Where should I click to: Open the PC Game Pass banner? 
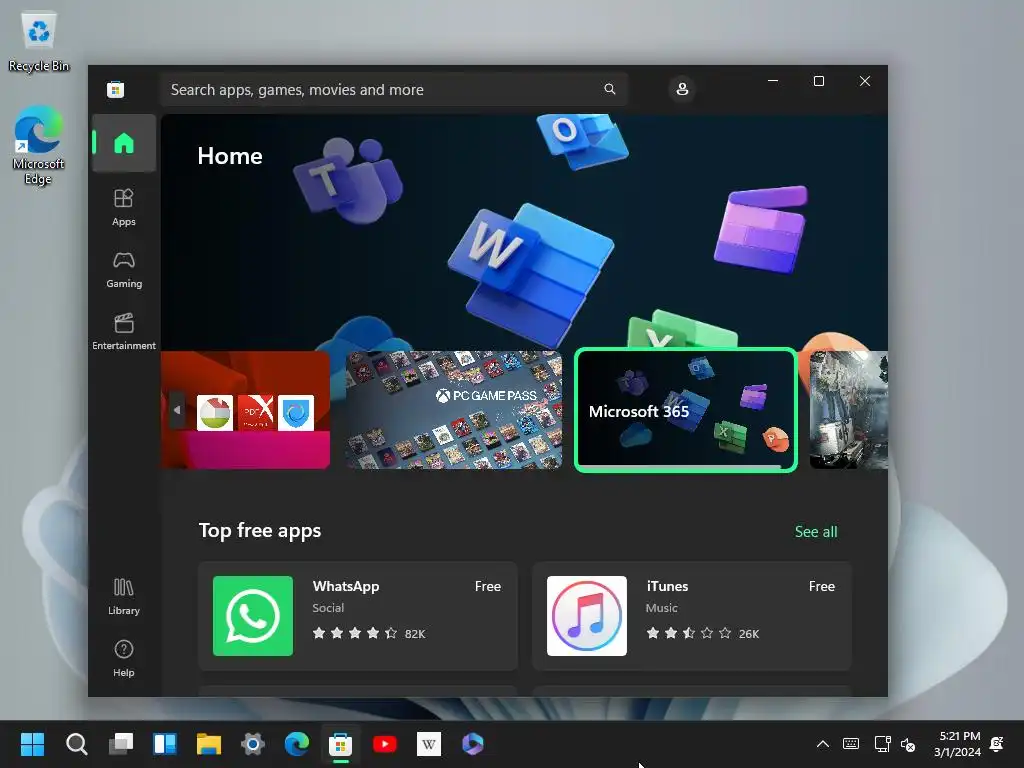tap(453, 409)
